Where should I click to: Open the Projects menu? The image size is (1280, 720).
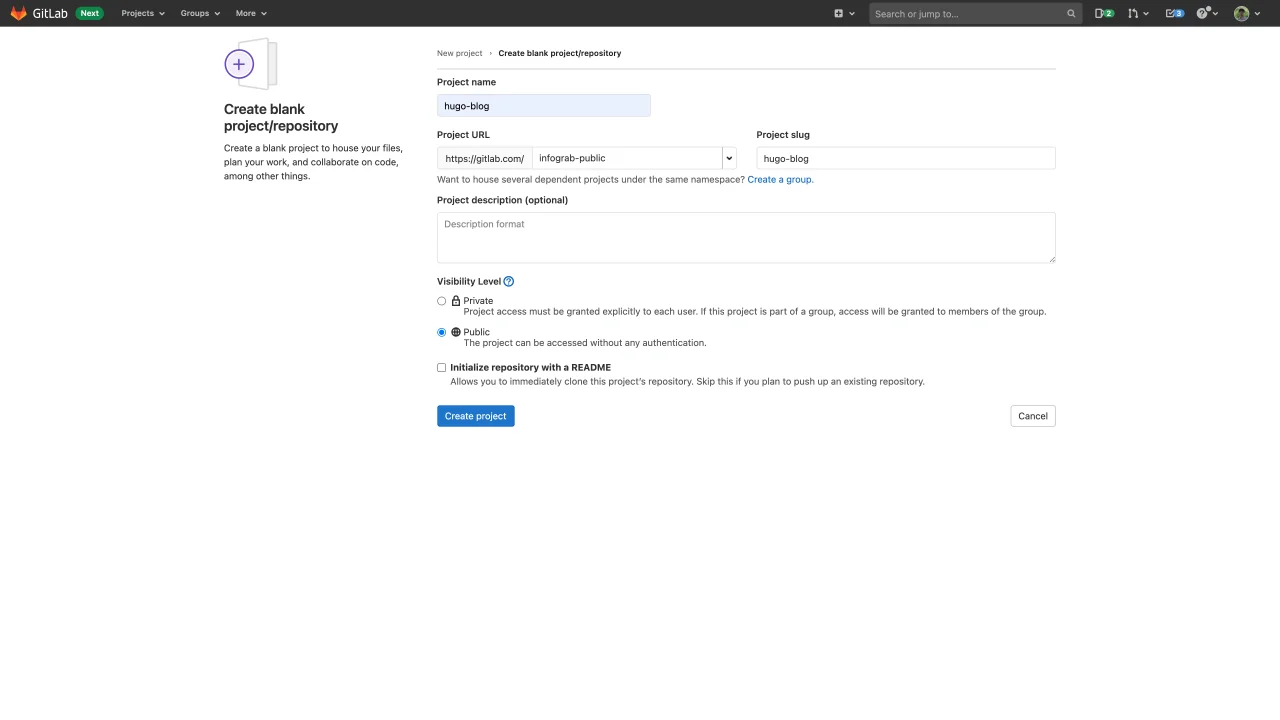(143, 13)
